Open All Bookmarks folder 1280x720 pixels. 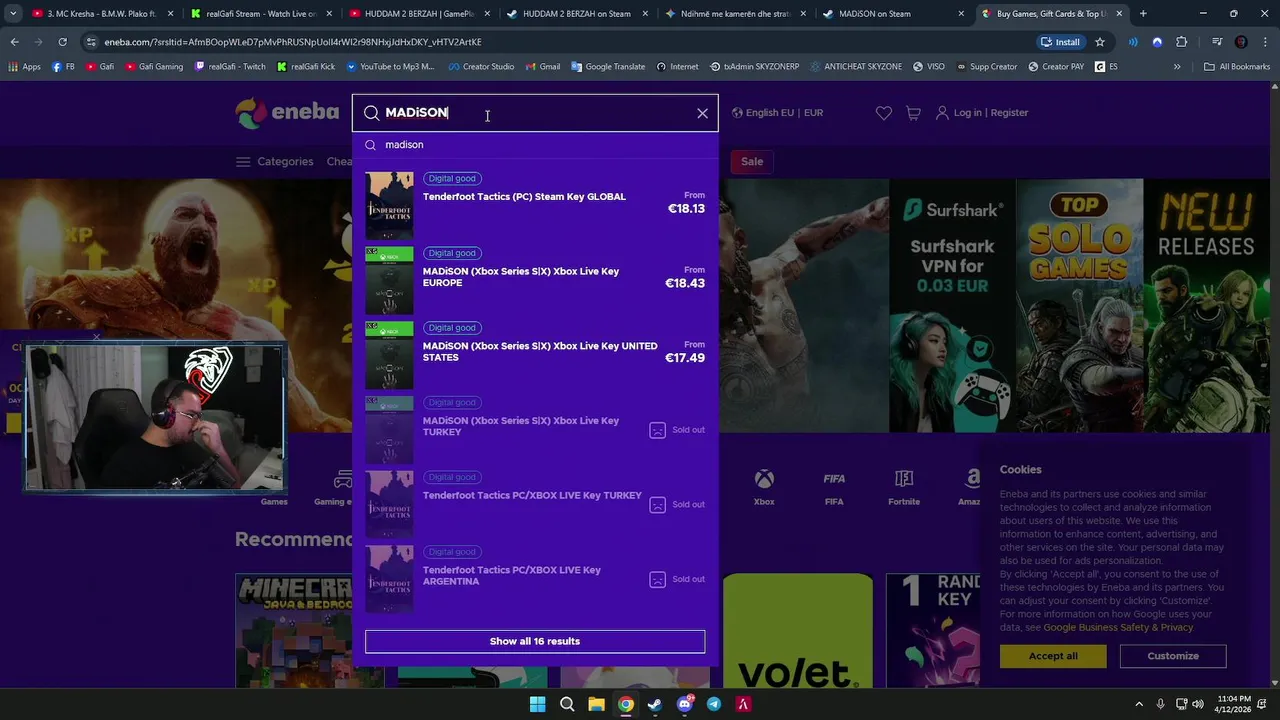(1237, 67)
